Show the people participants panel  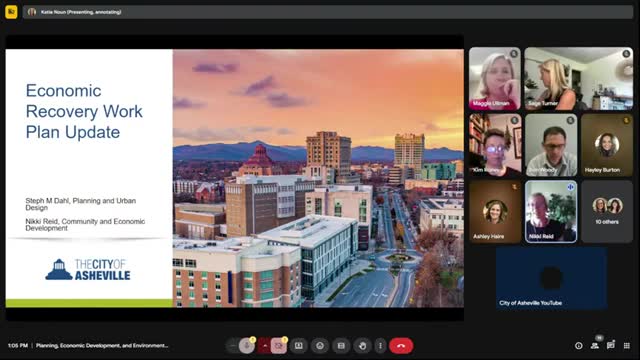pyautogui.click(x=595, y=346)
